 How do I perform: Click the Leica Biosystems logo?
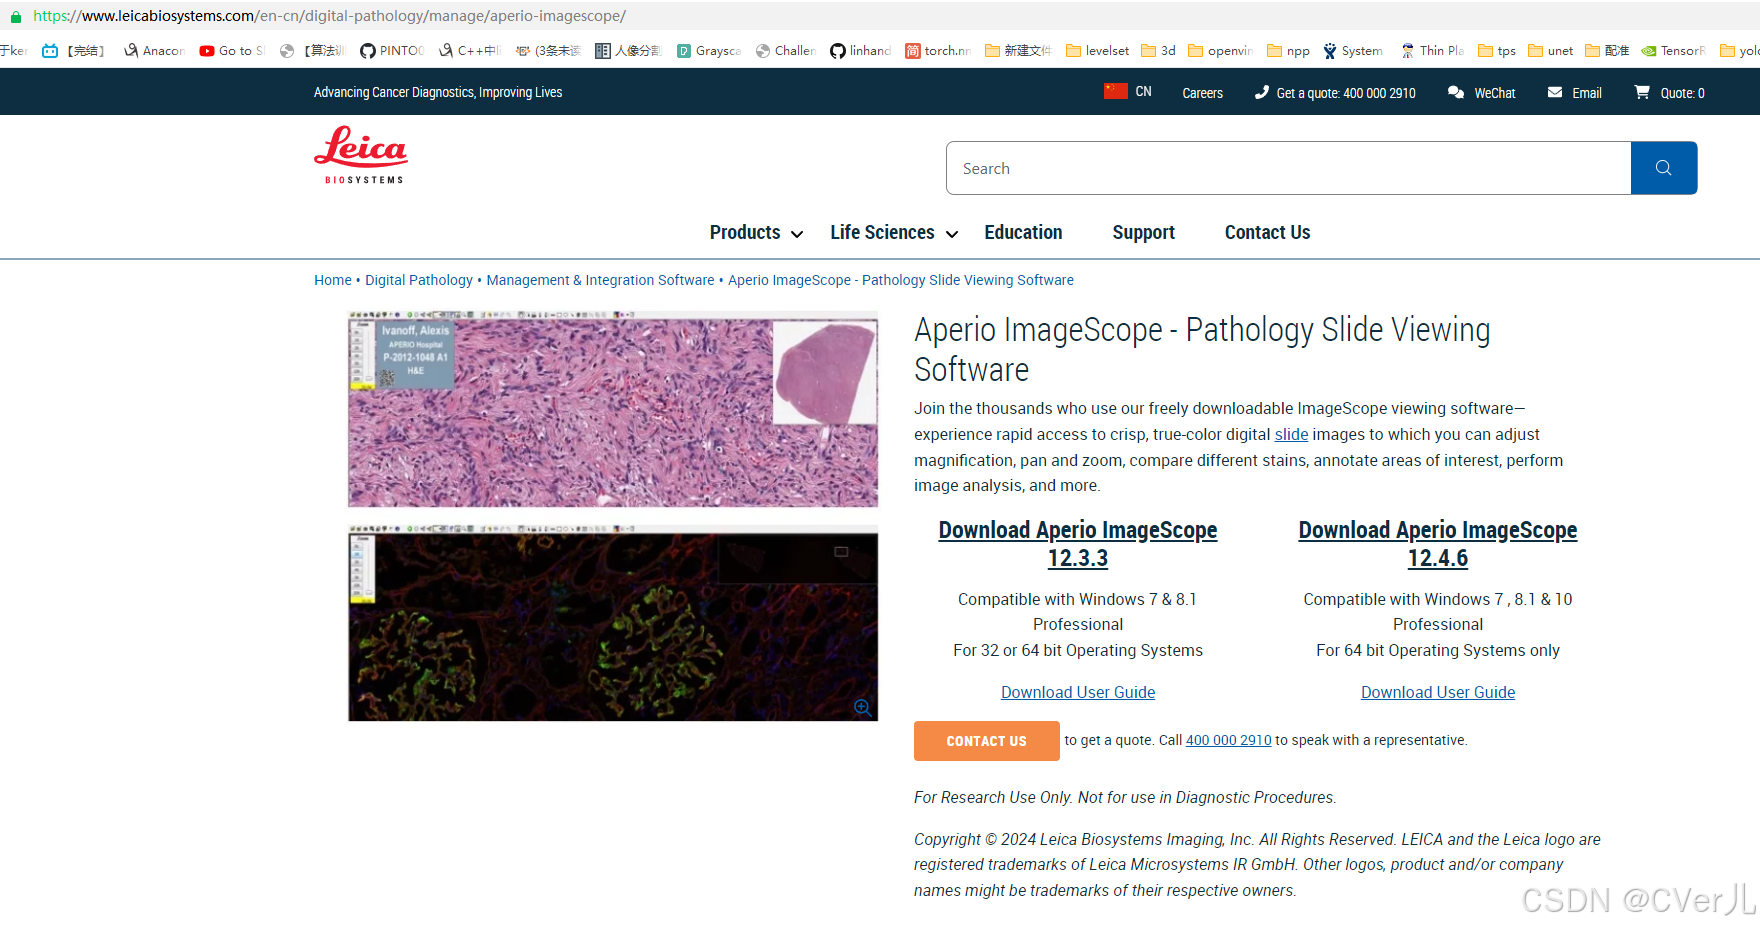tap(361, 153)
